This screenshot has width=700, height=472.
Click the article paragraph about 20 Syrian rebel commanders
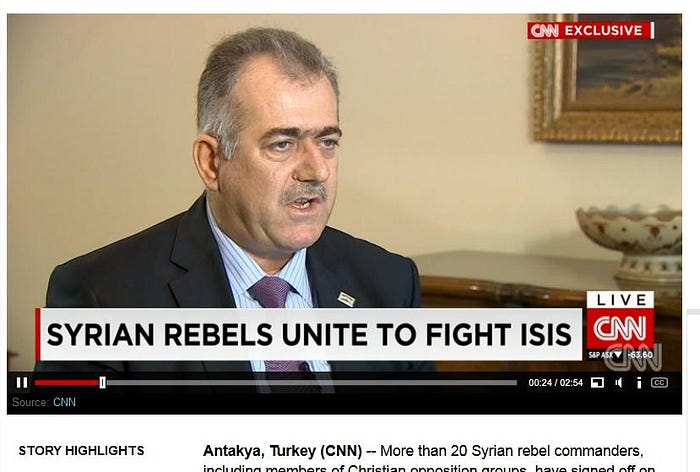(429, 458)
